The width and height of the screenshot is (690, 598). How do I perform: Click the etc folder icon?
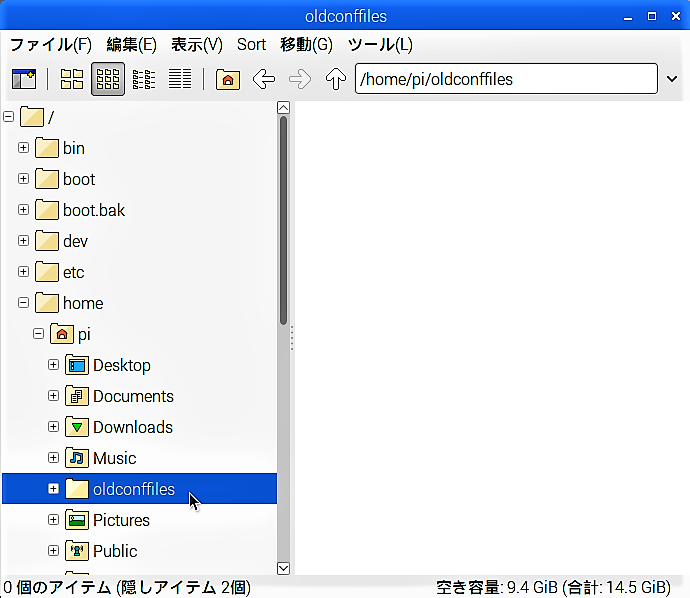coord(47,272)
